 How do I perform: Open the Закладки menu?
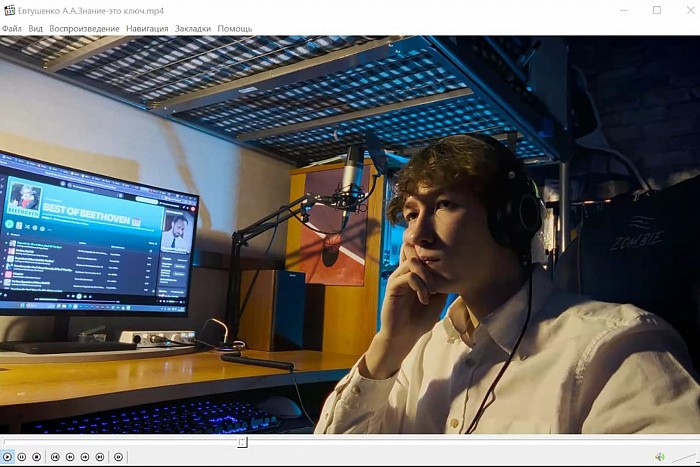point(194,29)
